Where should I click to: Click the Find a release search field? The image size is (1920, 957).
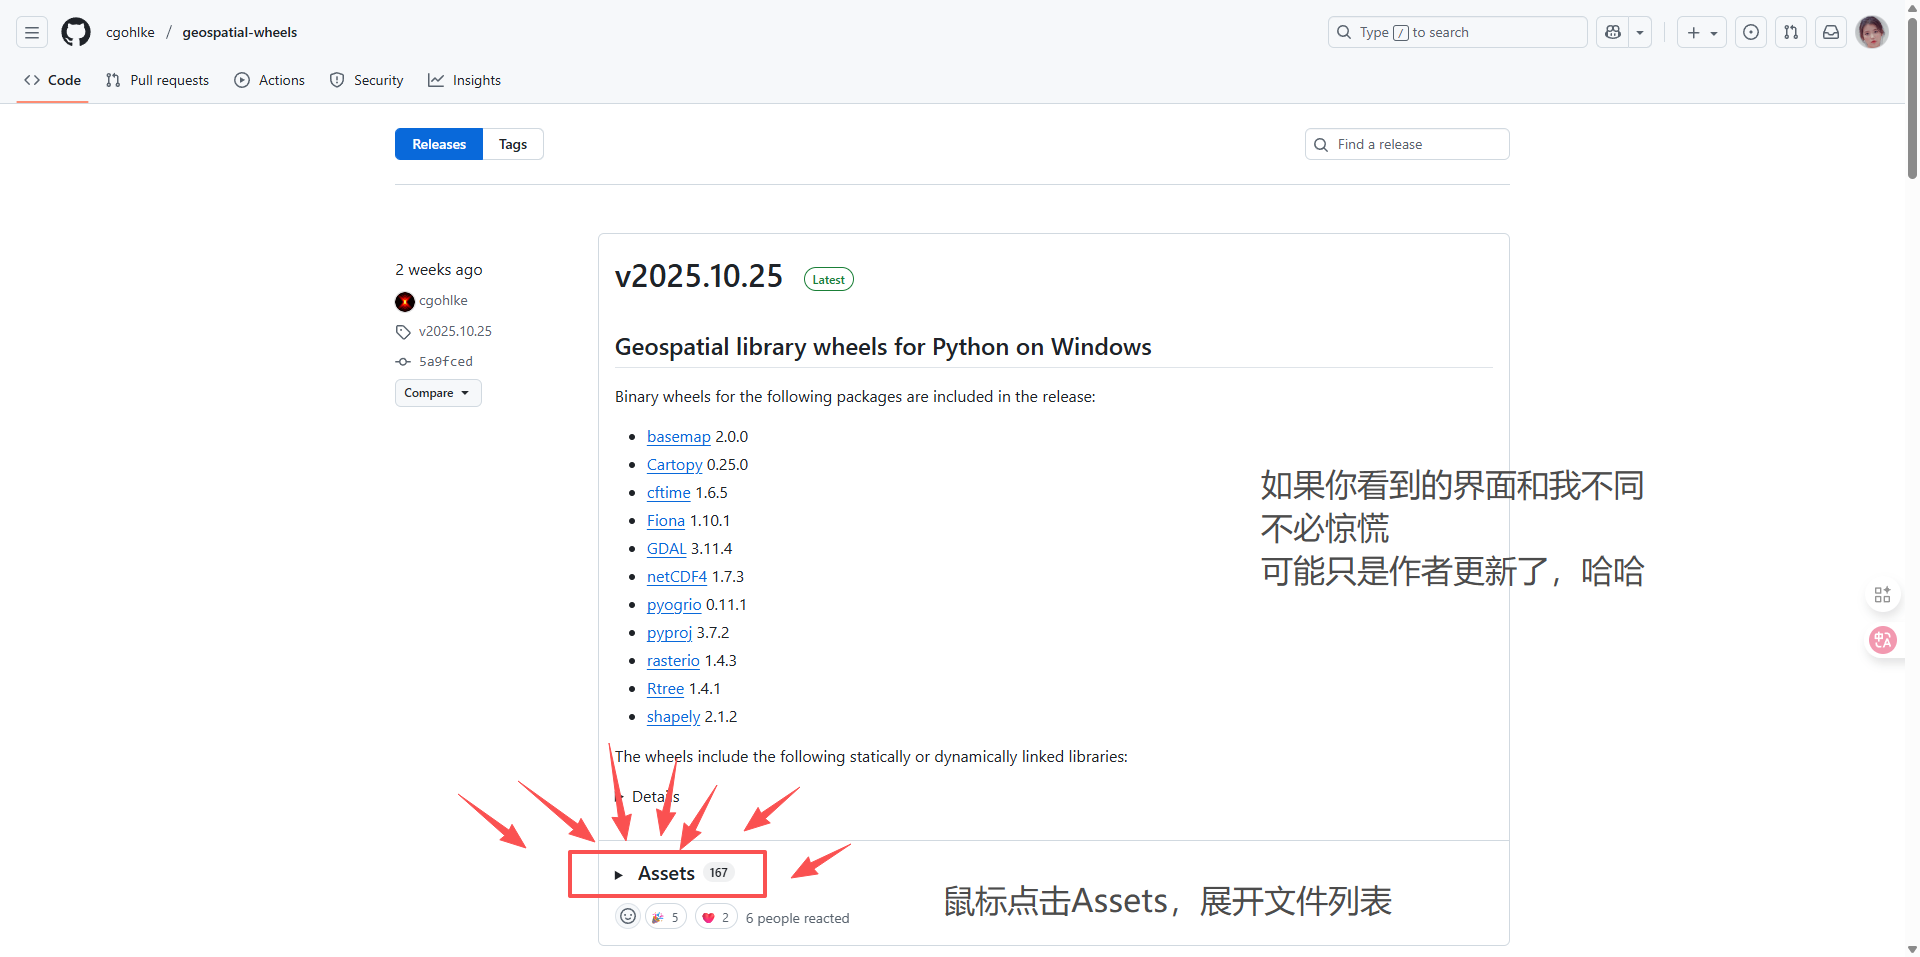tap(1406, 144)
